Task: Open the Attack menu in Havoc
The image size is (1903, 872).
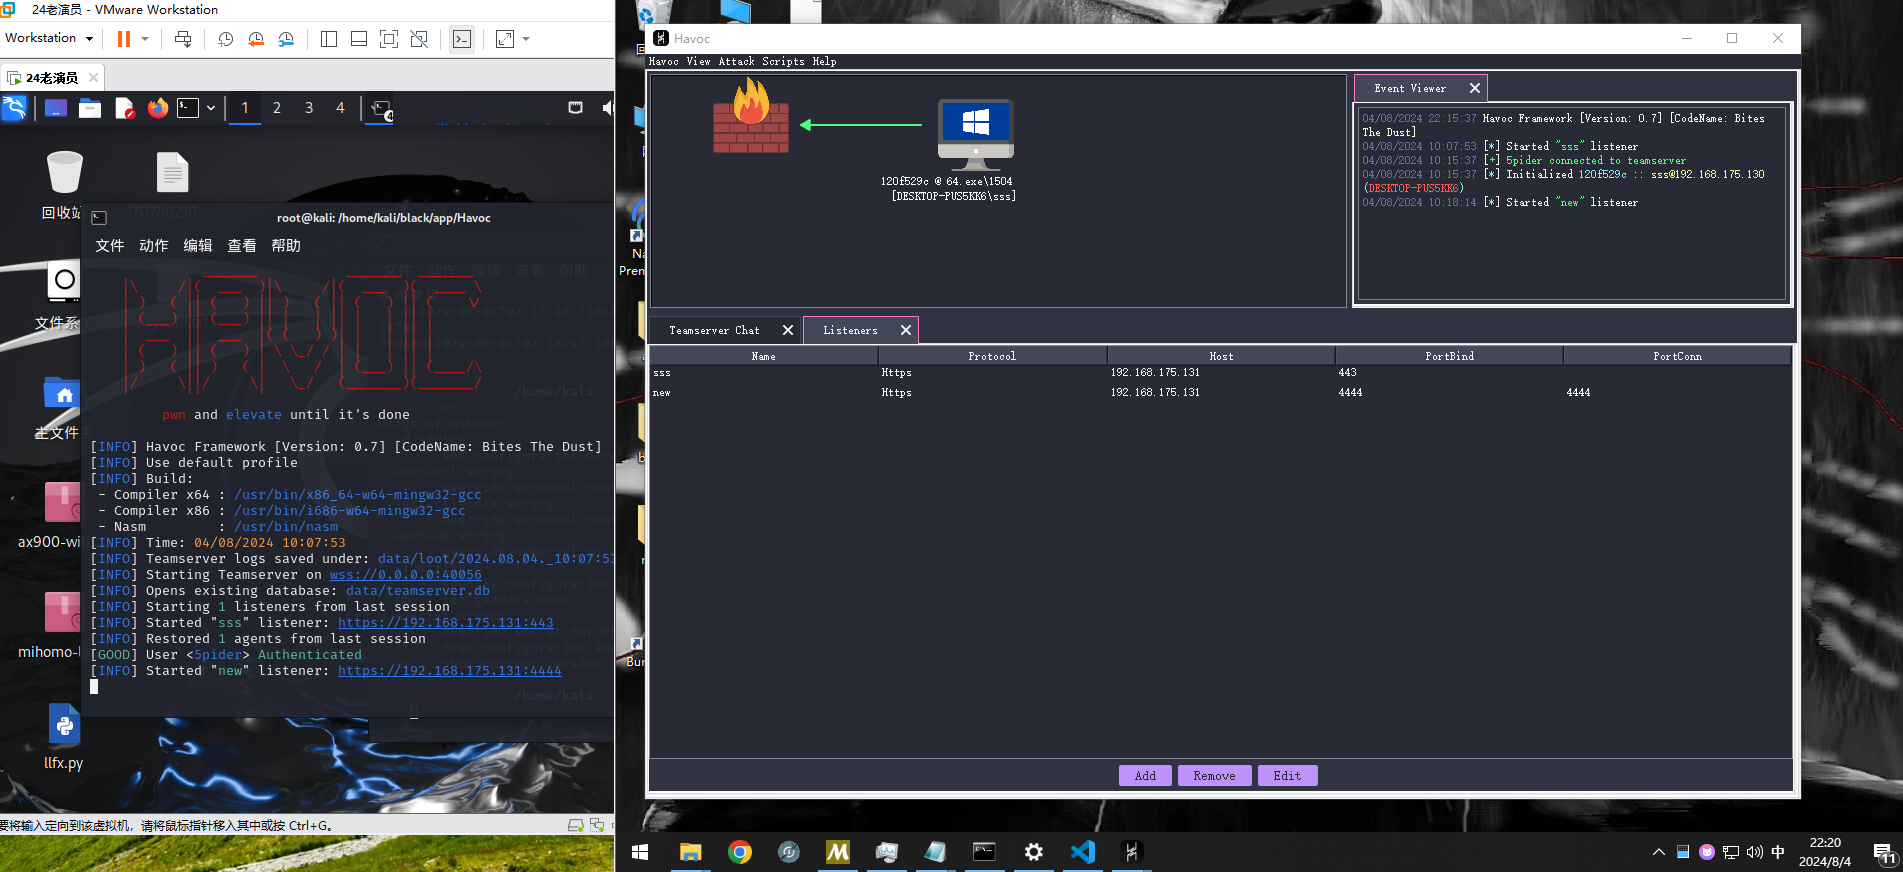Action: [x=737, y=61]
